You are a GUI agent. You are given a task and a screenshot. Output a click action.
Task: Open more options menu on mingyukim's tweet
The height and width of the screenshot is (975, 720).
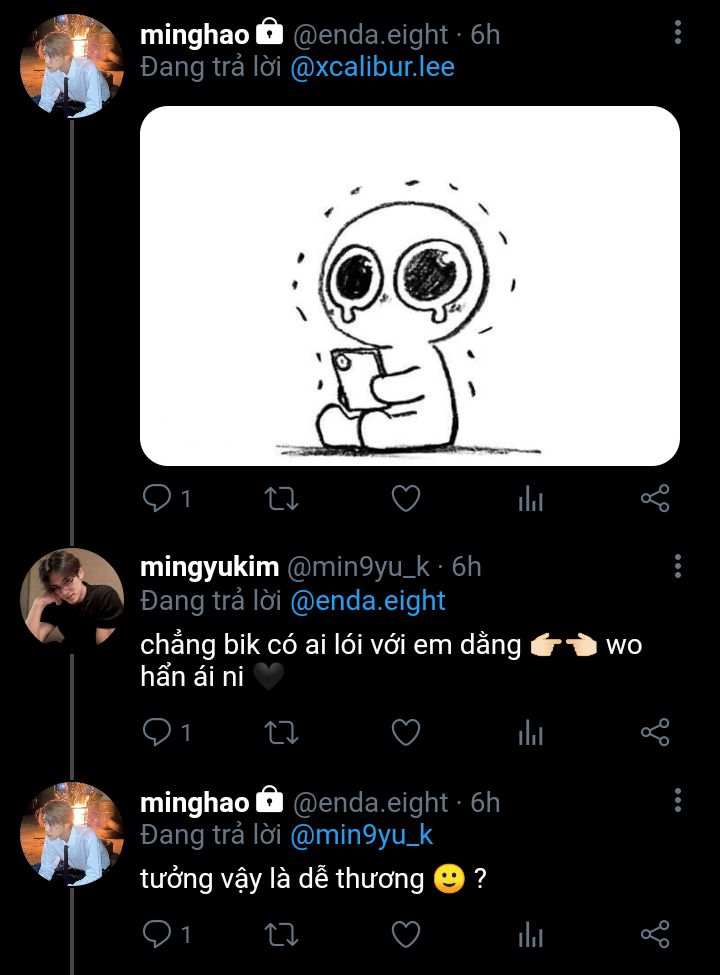click(x=678, y=566)
